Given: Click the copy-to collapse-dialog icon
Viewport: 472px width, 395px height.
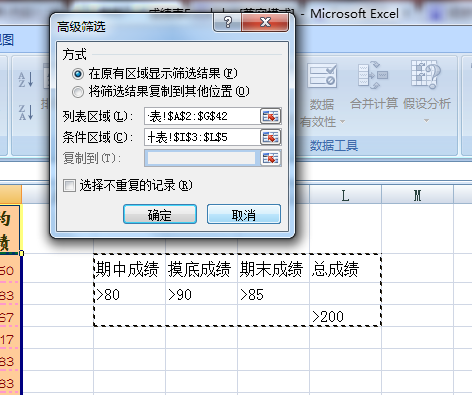Looking at the screenshot, I should tap(270, 158).
